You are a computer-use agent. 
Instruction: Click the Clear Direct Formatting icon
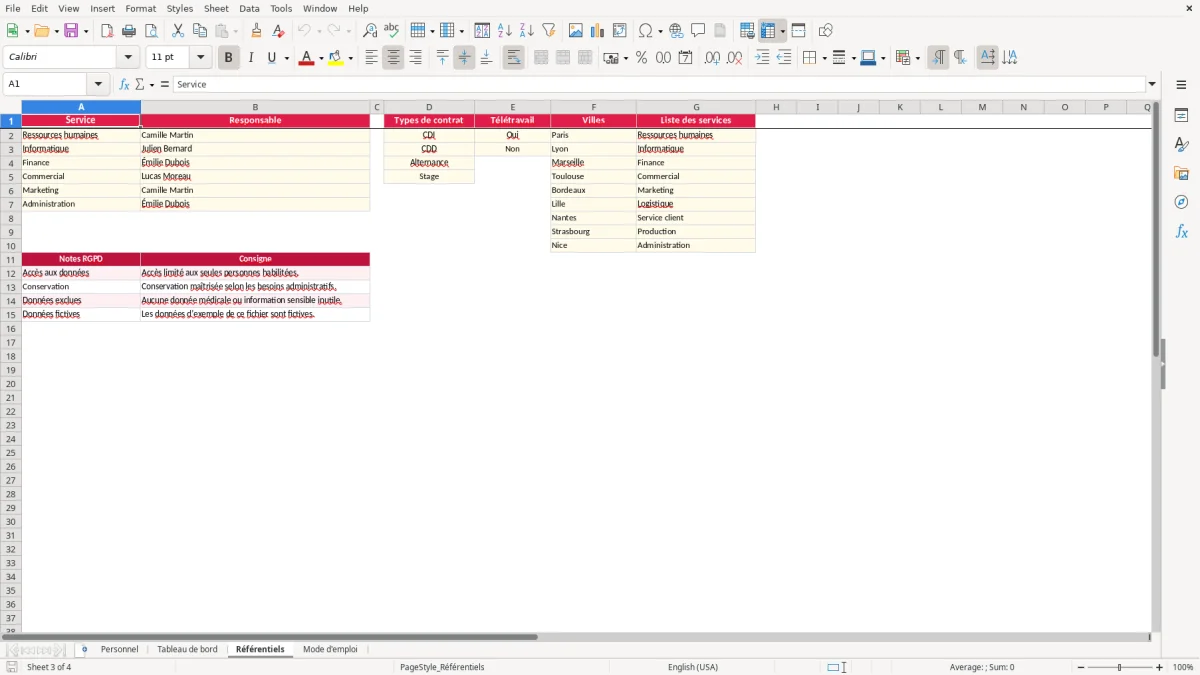(278, 31)
